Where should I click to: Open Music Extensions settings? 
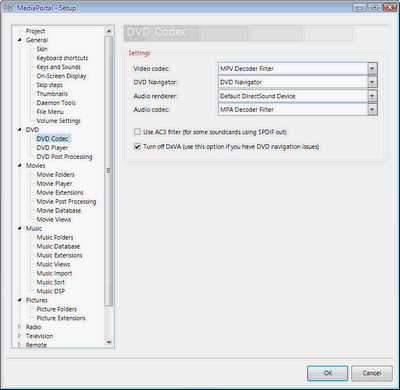(x=60, y=255)
